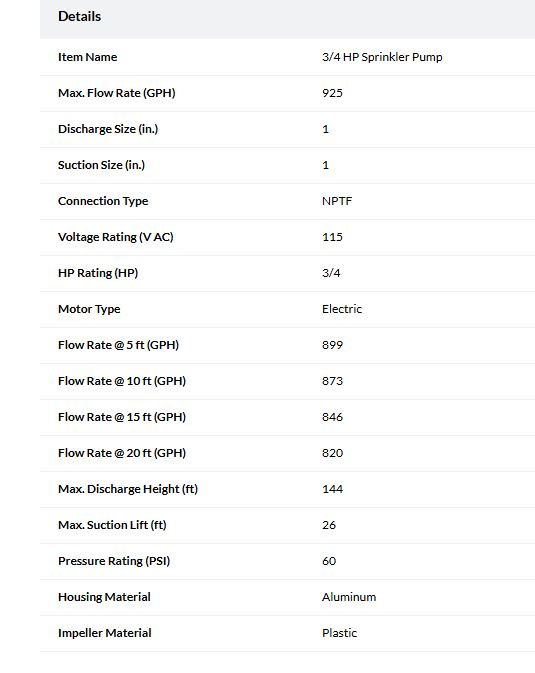Image resolution: width=535 pixels, height=673 pixels.
Task: Click the Flow Rate @ 5 ft label
Action: pyautogui.click(x=119, y=345)
